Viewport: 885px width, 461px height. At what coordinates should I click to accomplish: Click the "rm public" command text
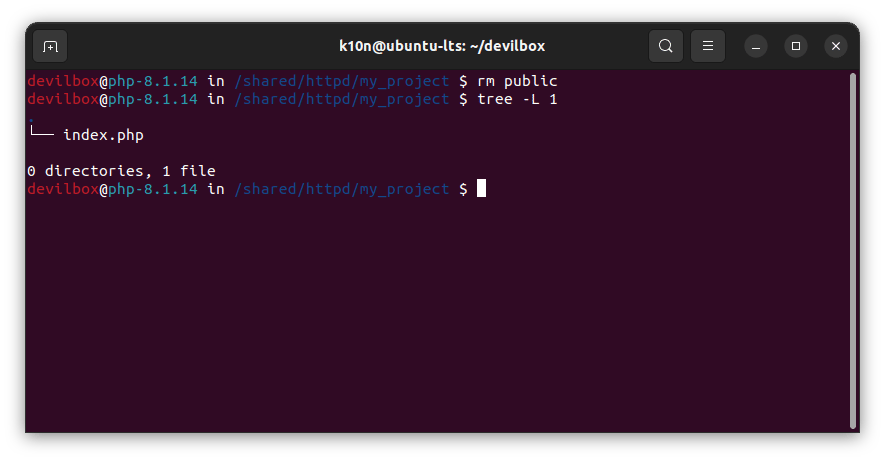(517, 81)
